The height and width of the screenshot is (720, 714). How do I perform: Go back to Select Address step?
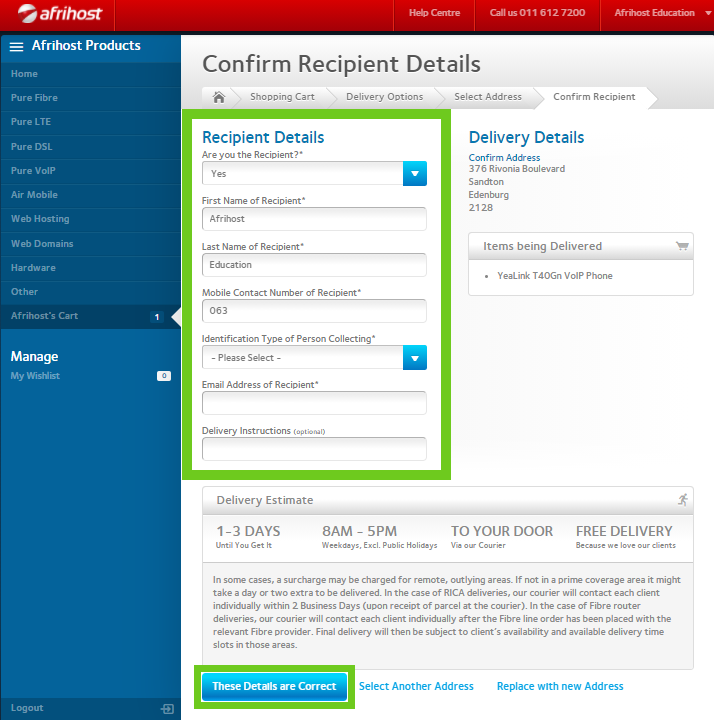click(487, 97)
